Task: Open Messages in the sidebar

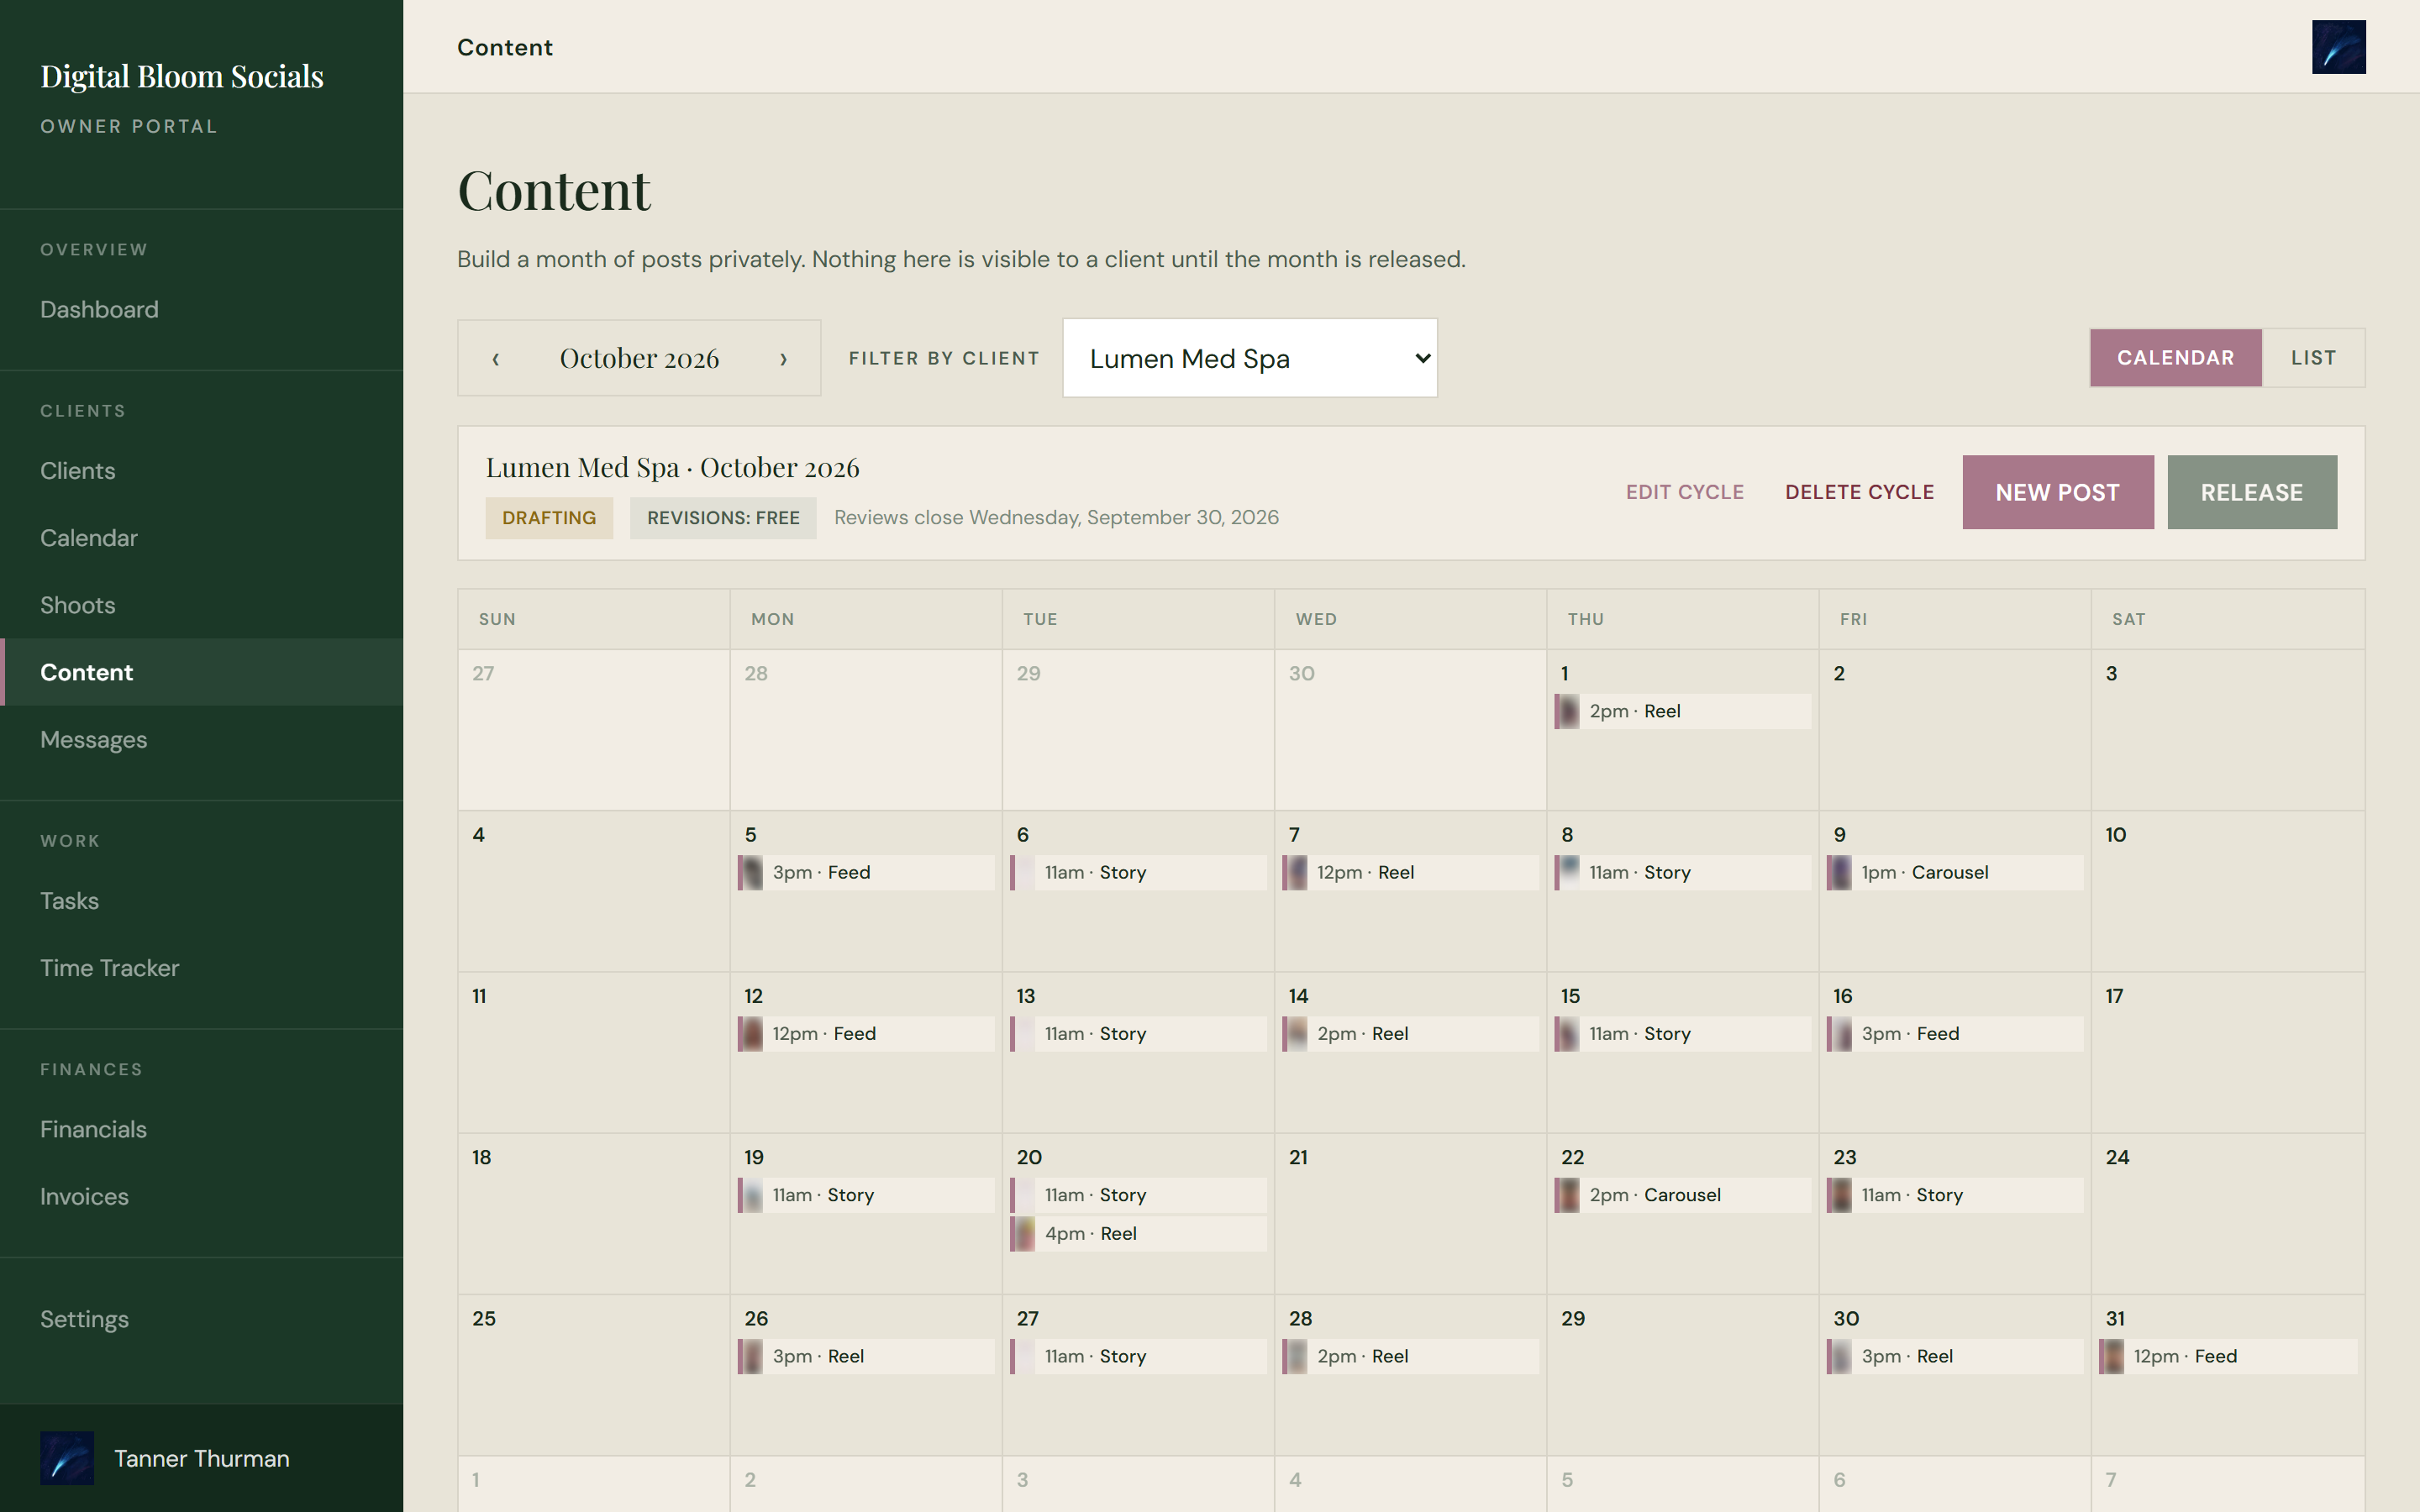Action: click(201, 740)
